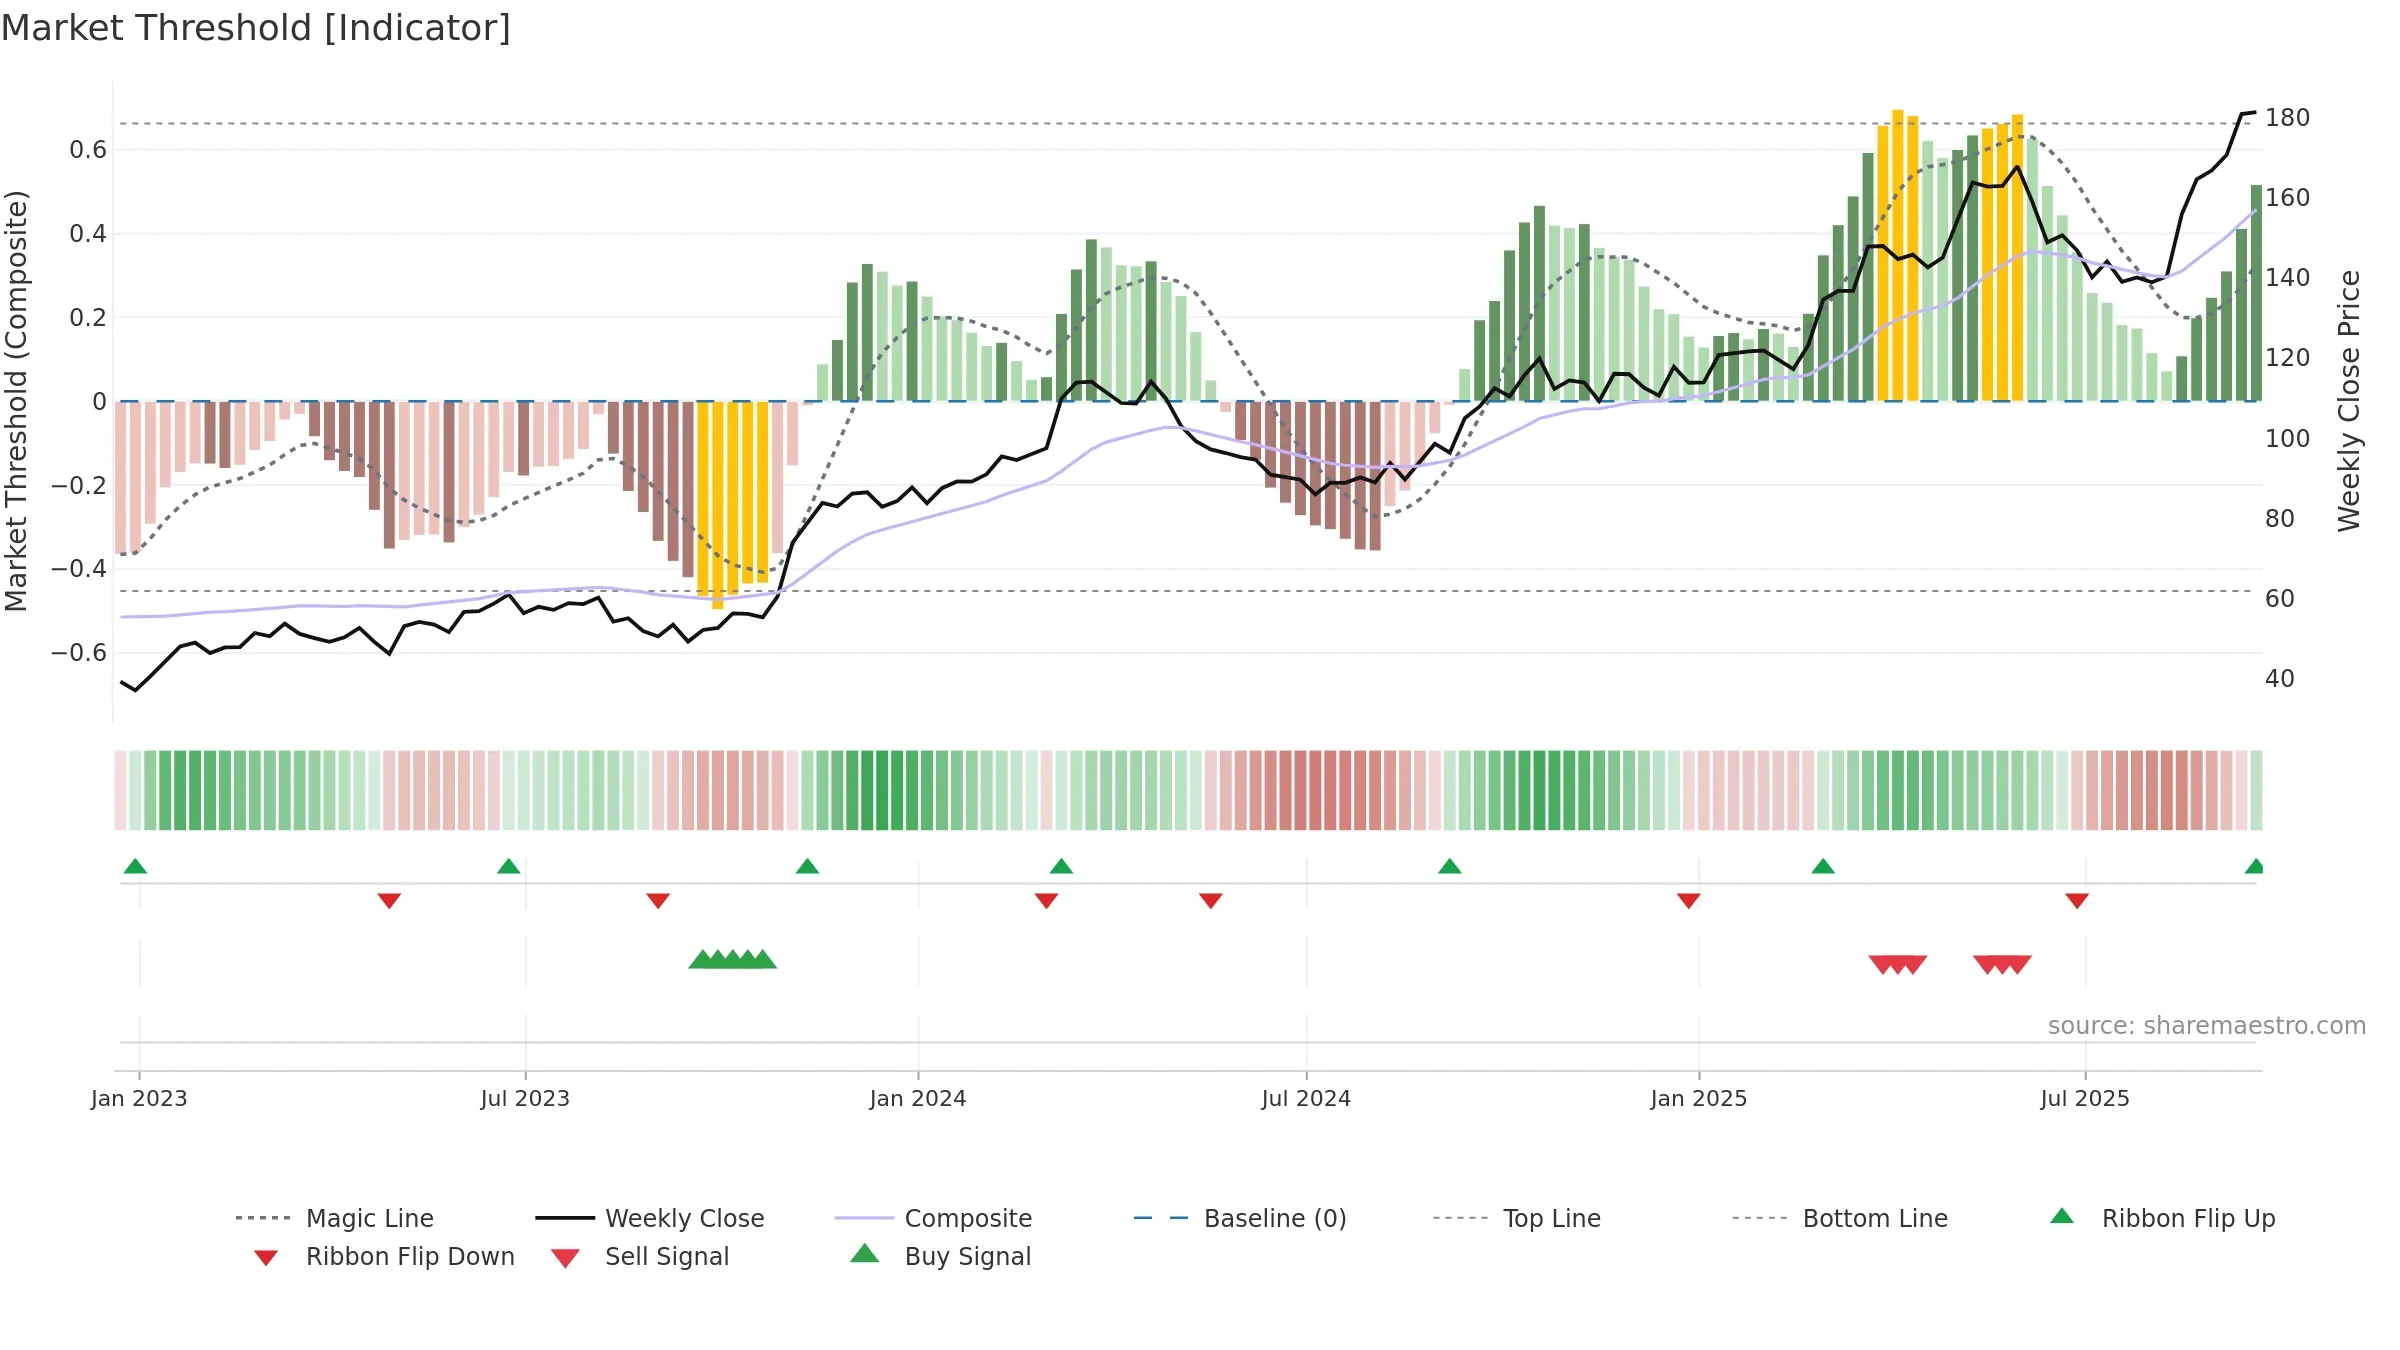Select the Ribbon Flip Up marker in Nov 2023
Viewport: 2400px width, 1350px height.
pyautogui.click(x=807, y=866)
